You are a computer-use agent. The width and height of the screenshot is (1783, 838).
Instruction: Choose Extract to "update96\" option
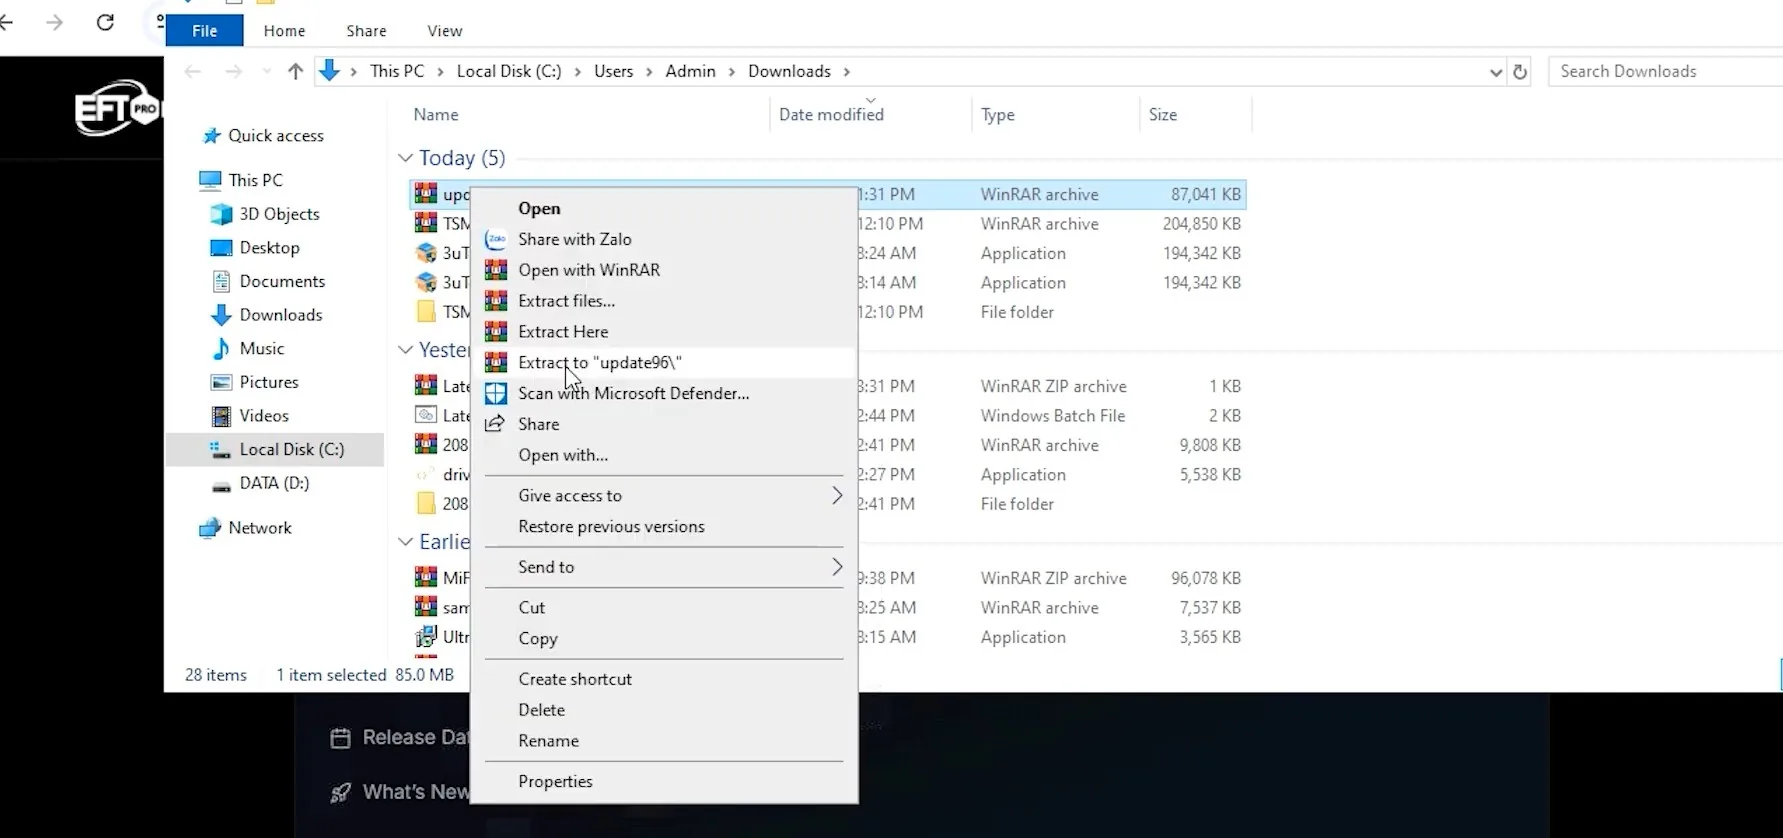click(664, 363)
